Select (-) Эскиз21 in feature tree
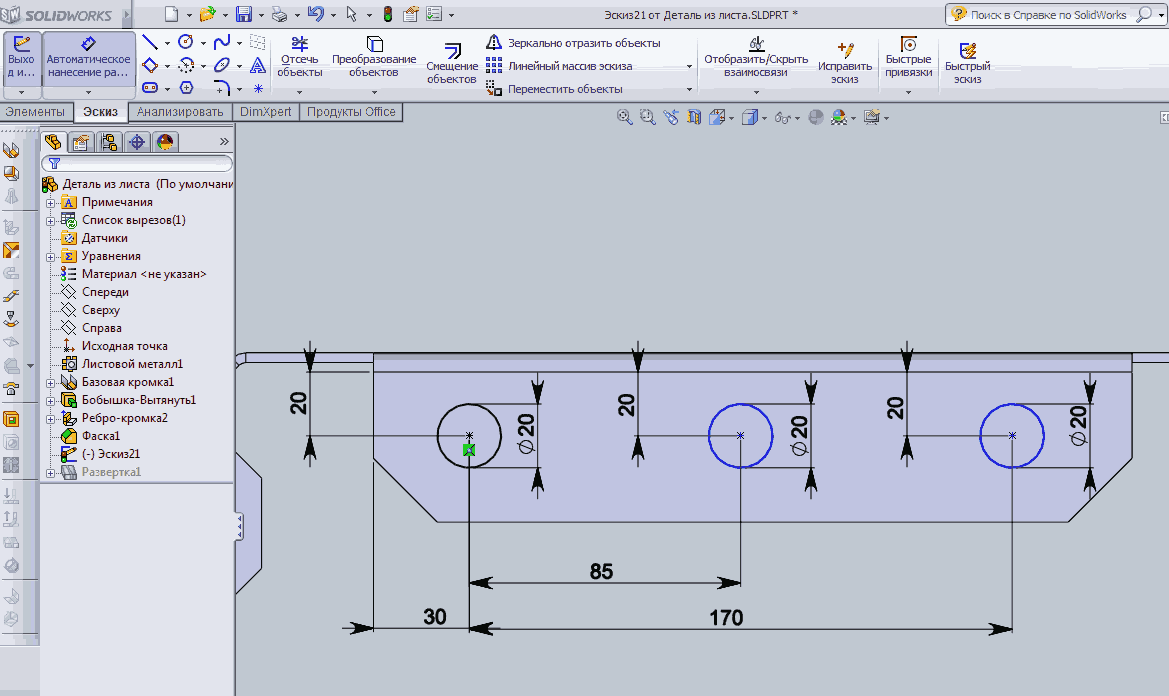The height and width of the screenshot is (696, 1169). (x=101, y=454)
